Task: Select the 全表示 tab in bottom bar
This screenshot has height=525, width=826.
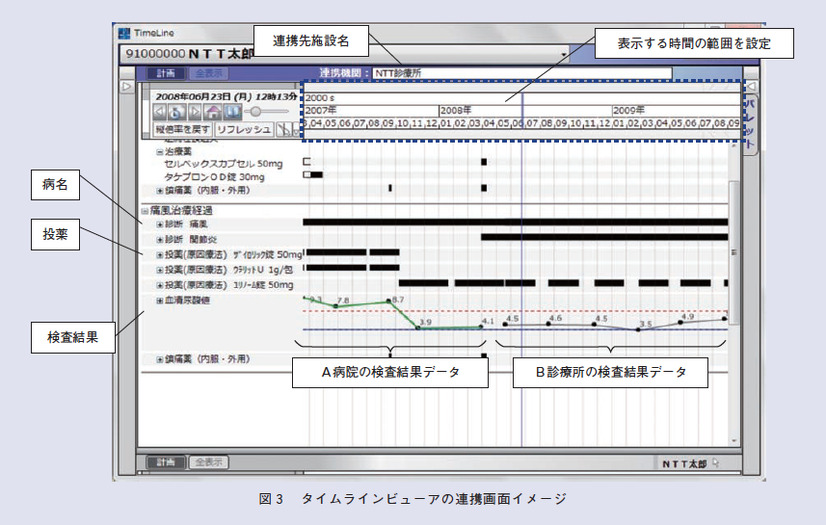Action: pos(208,462)
